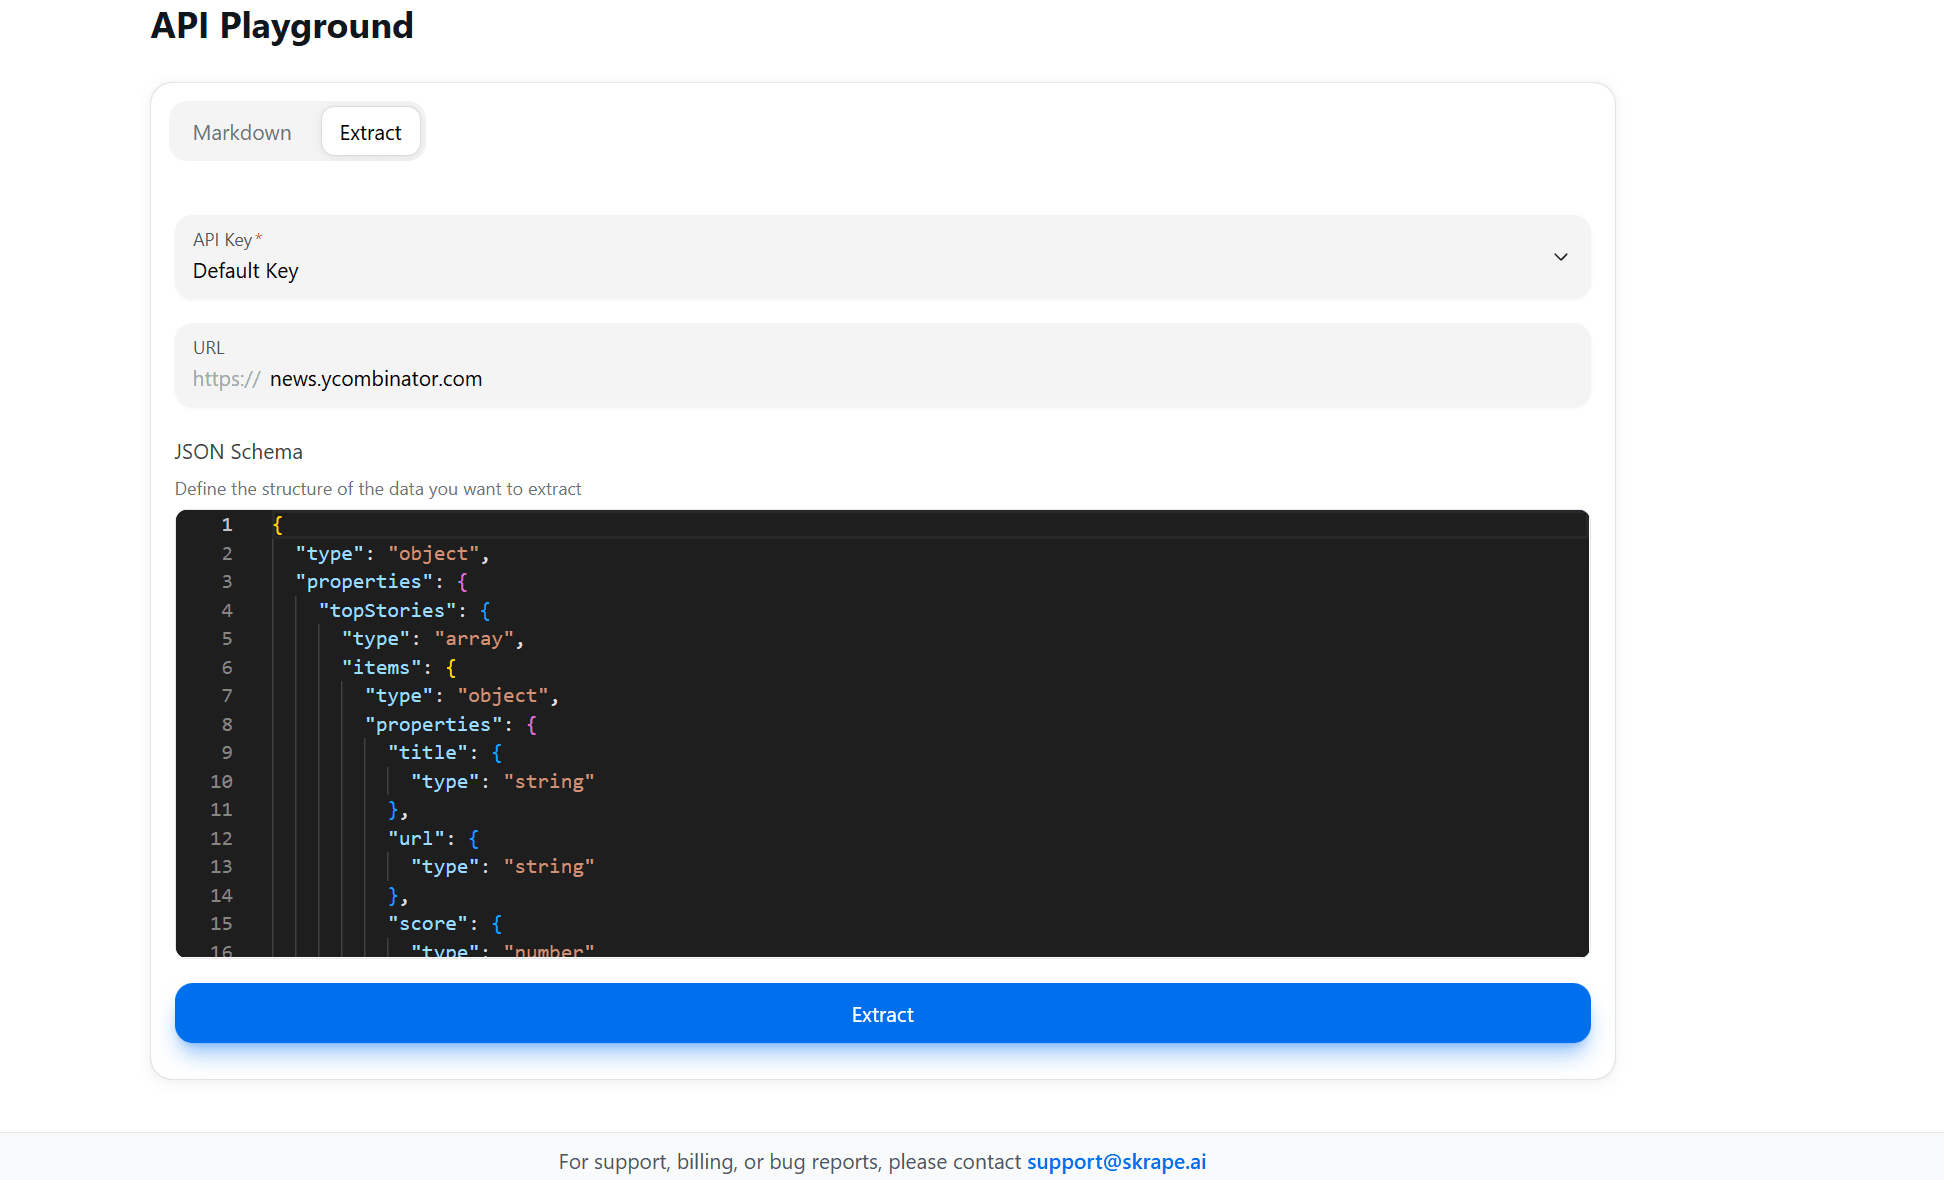Viewport: 1944px width, 1180px height.
Task: Click line 1 opening brace in editor
Action: (x=277, y=525)
